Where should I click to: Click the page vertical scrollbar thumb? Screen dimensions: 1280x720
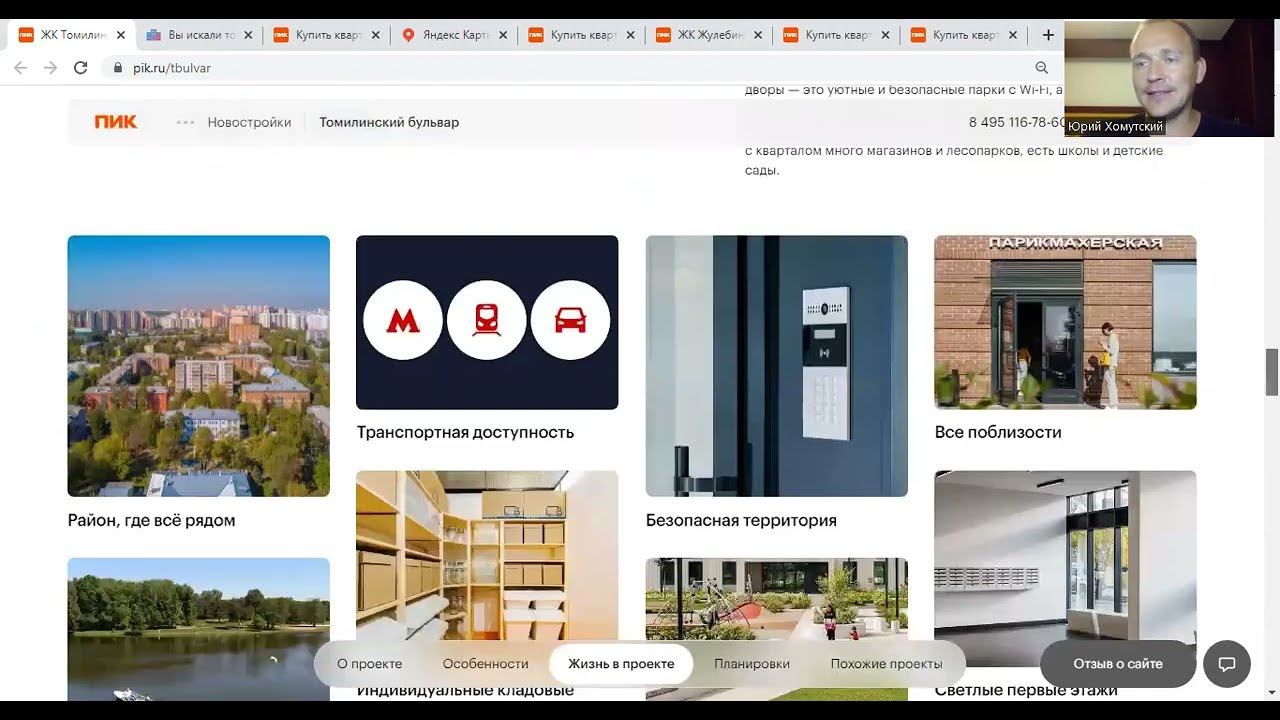coord(1272,372)
